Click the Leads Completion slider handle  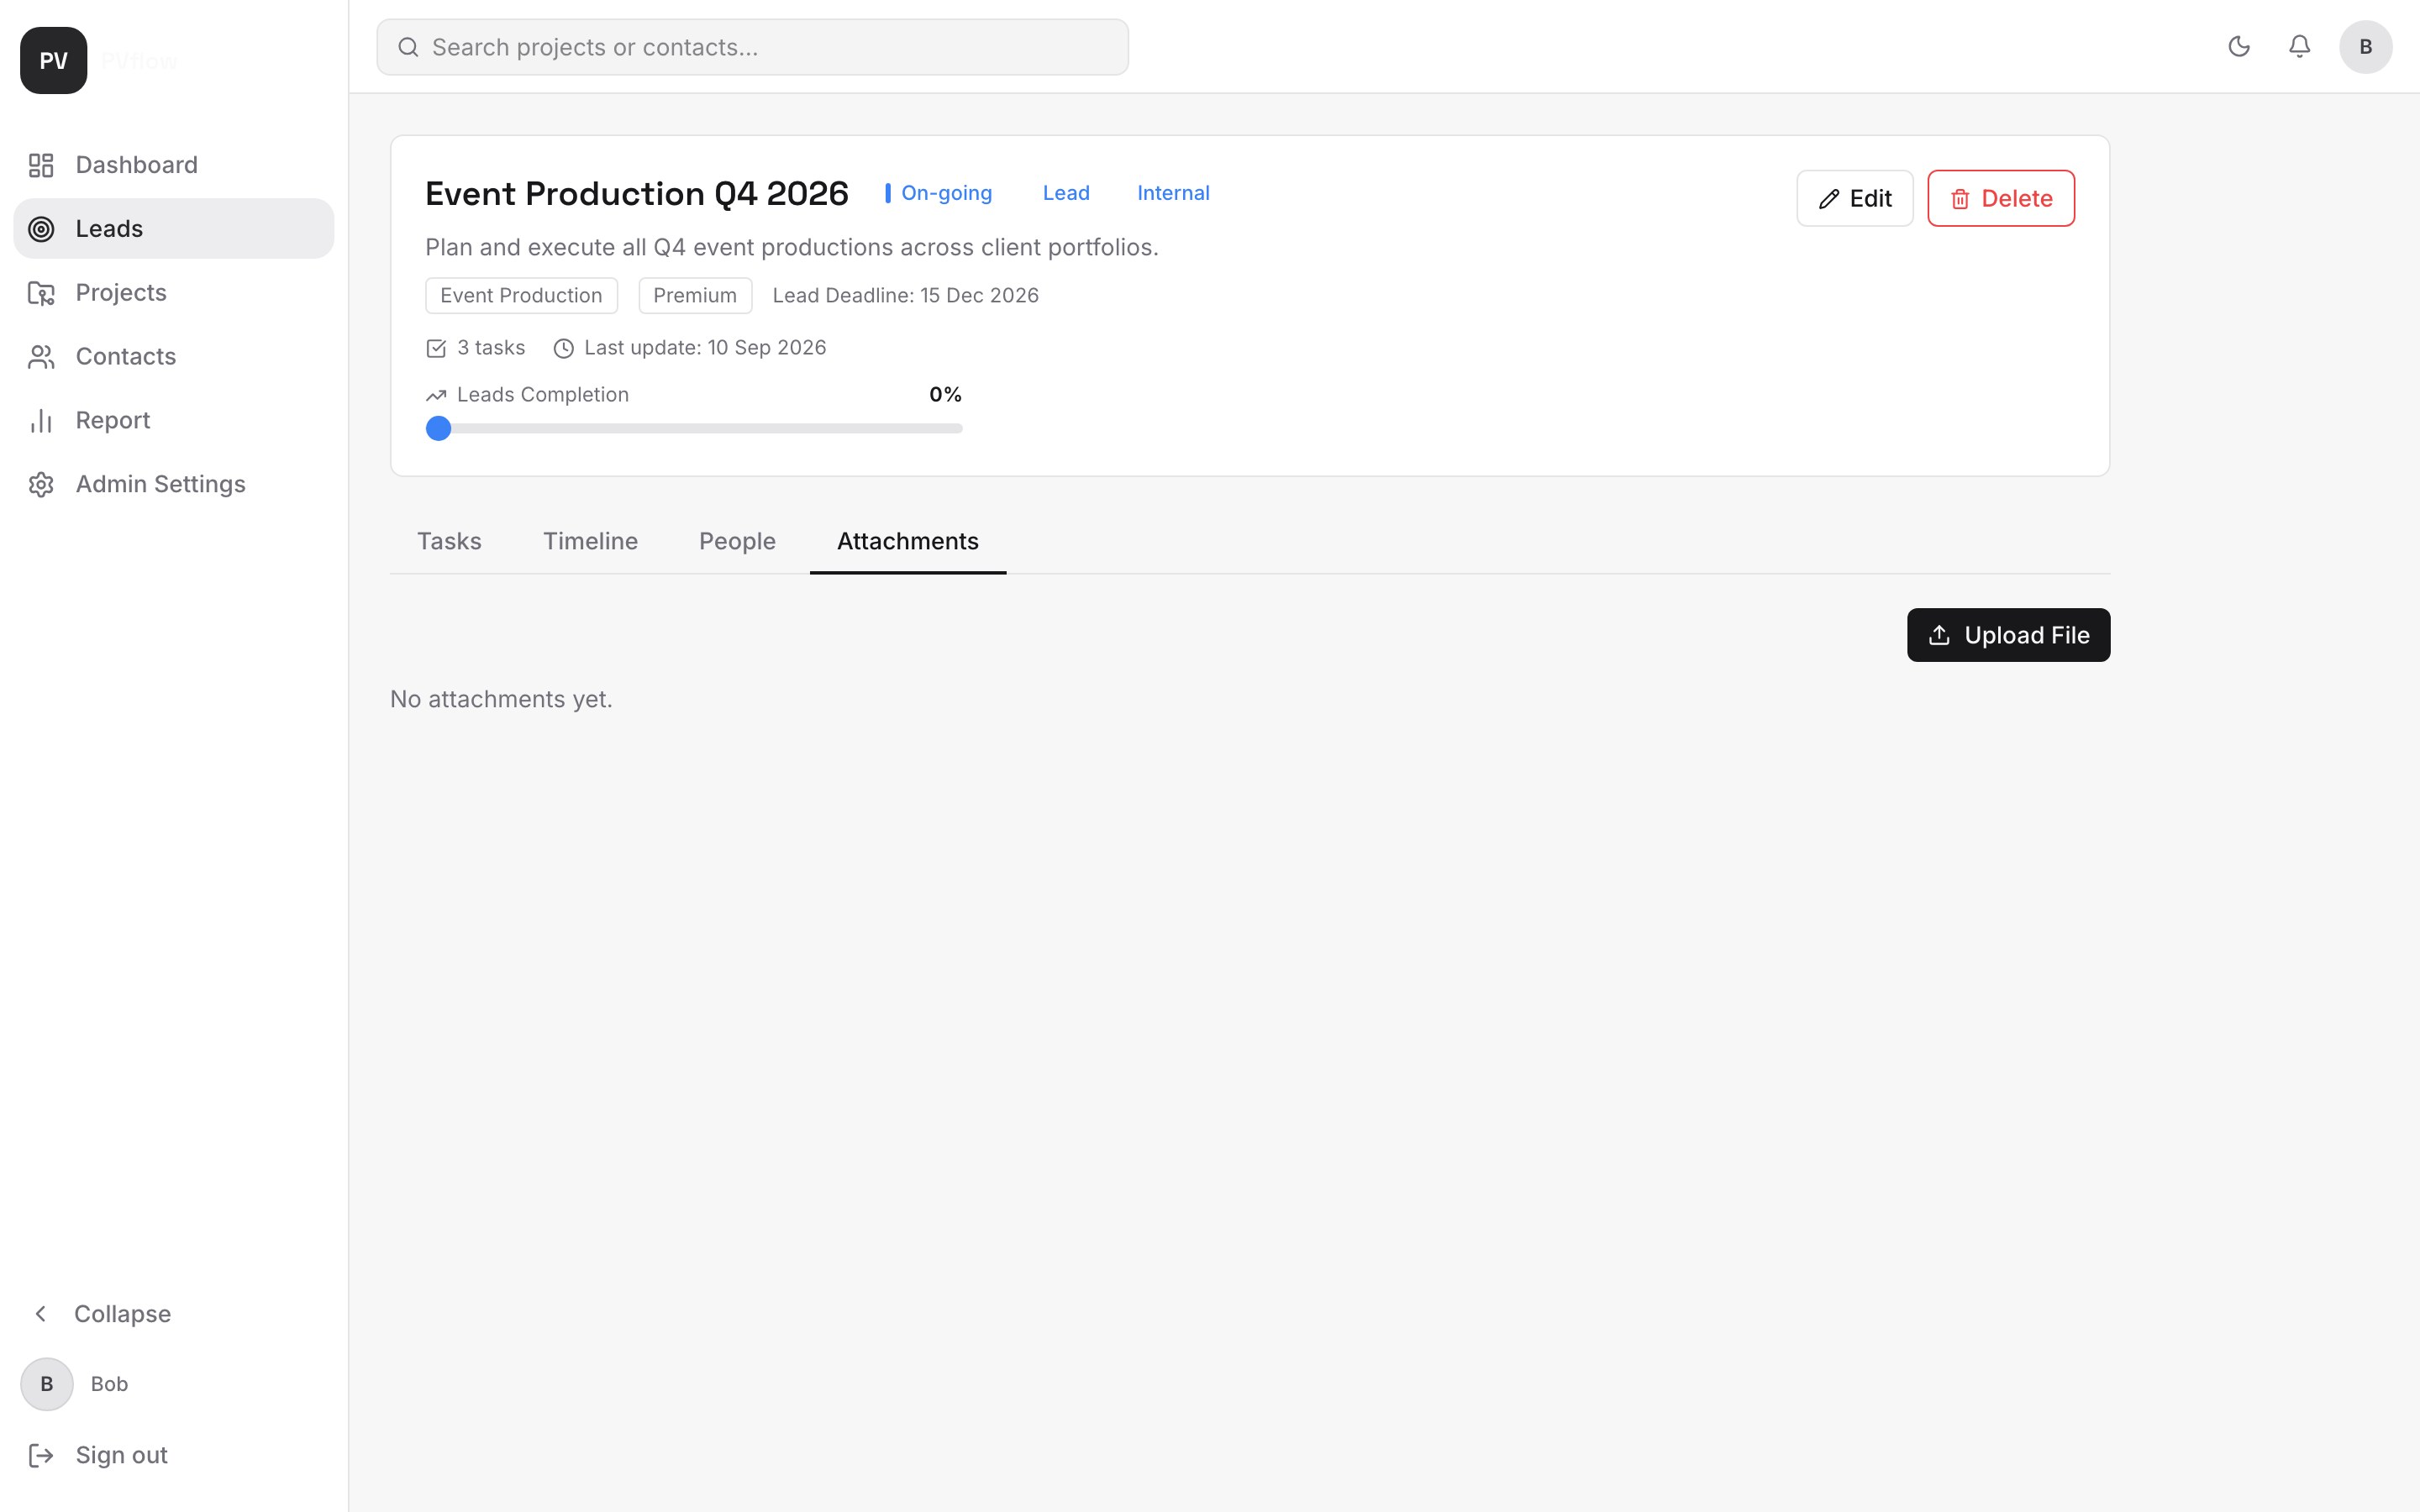pos(438,429)
